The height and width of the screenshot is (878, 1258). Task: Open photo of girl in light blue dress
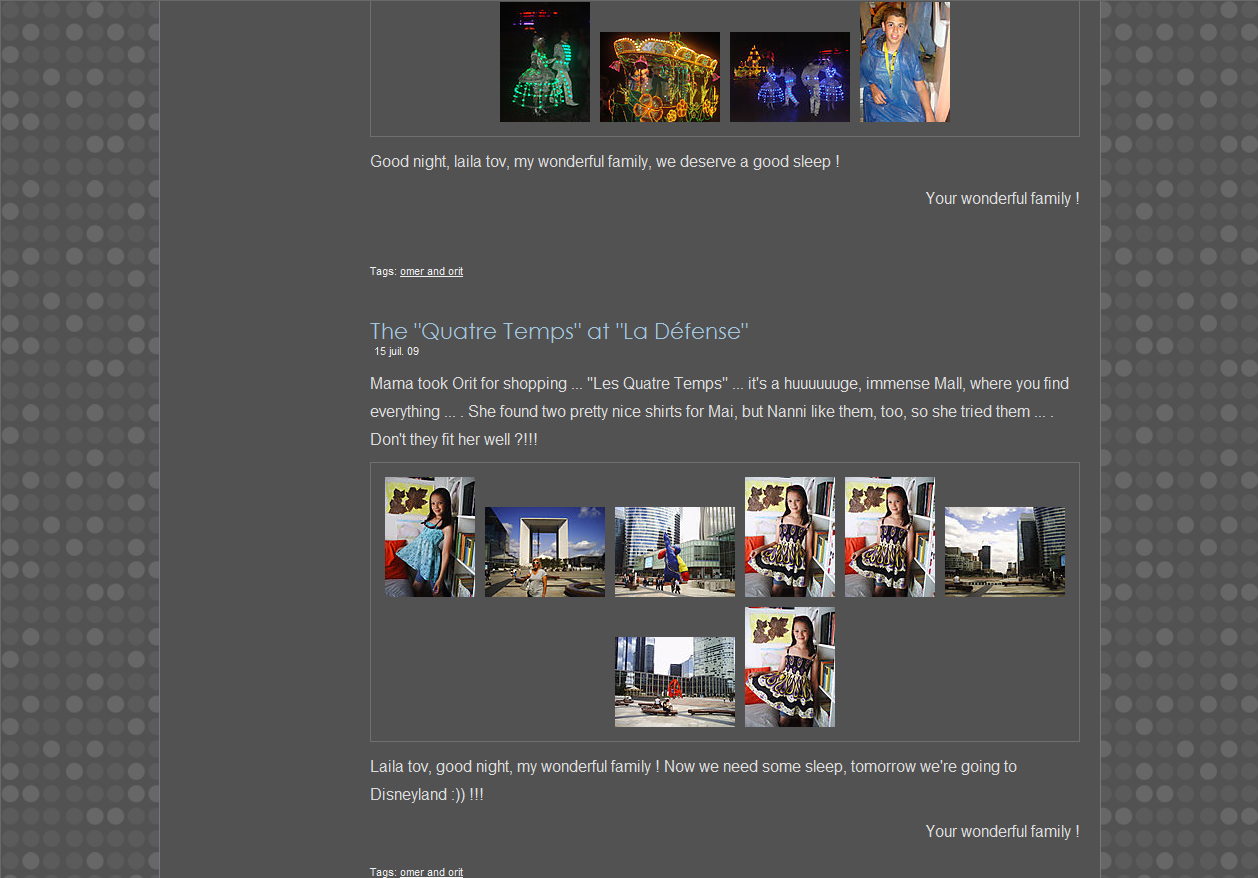point(429,537)
